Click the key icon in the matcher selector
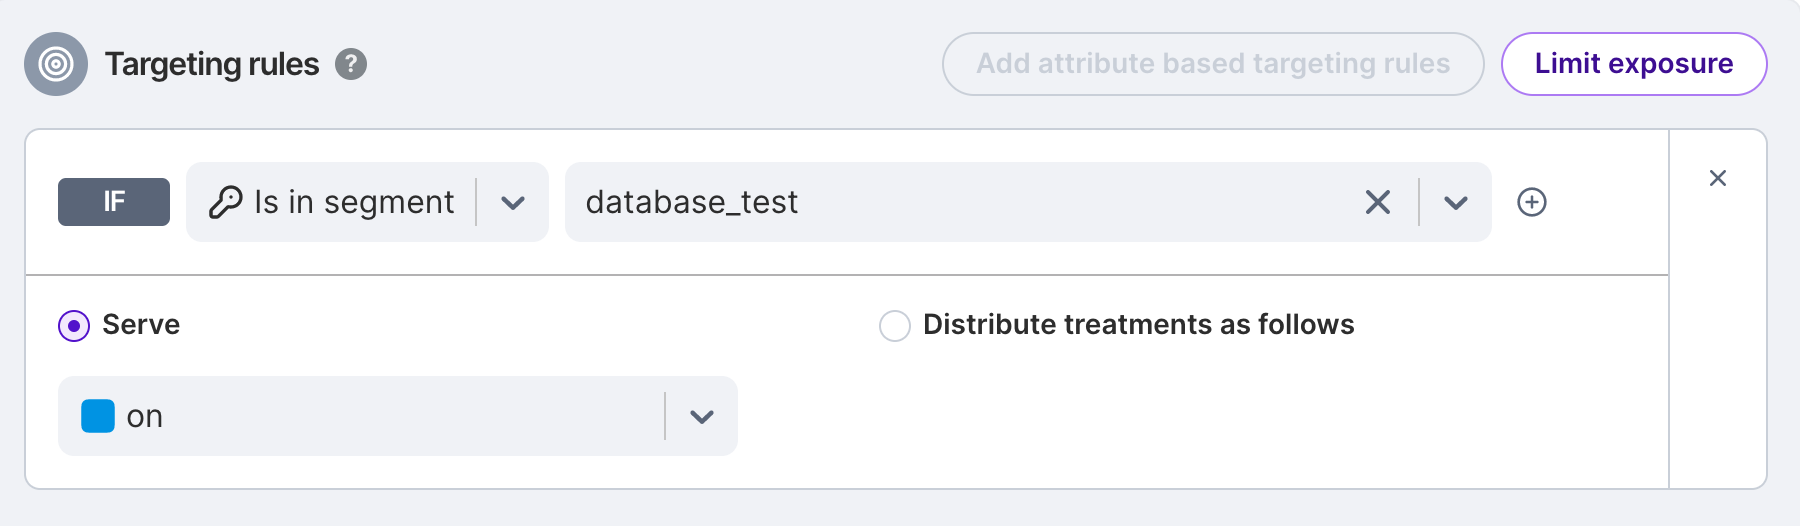Image resolution: width=1800 pixels, height=526 pixels. click(x=225, y=202)
